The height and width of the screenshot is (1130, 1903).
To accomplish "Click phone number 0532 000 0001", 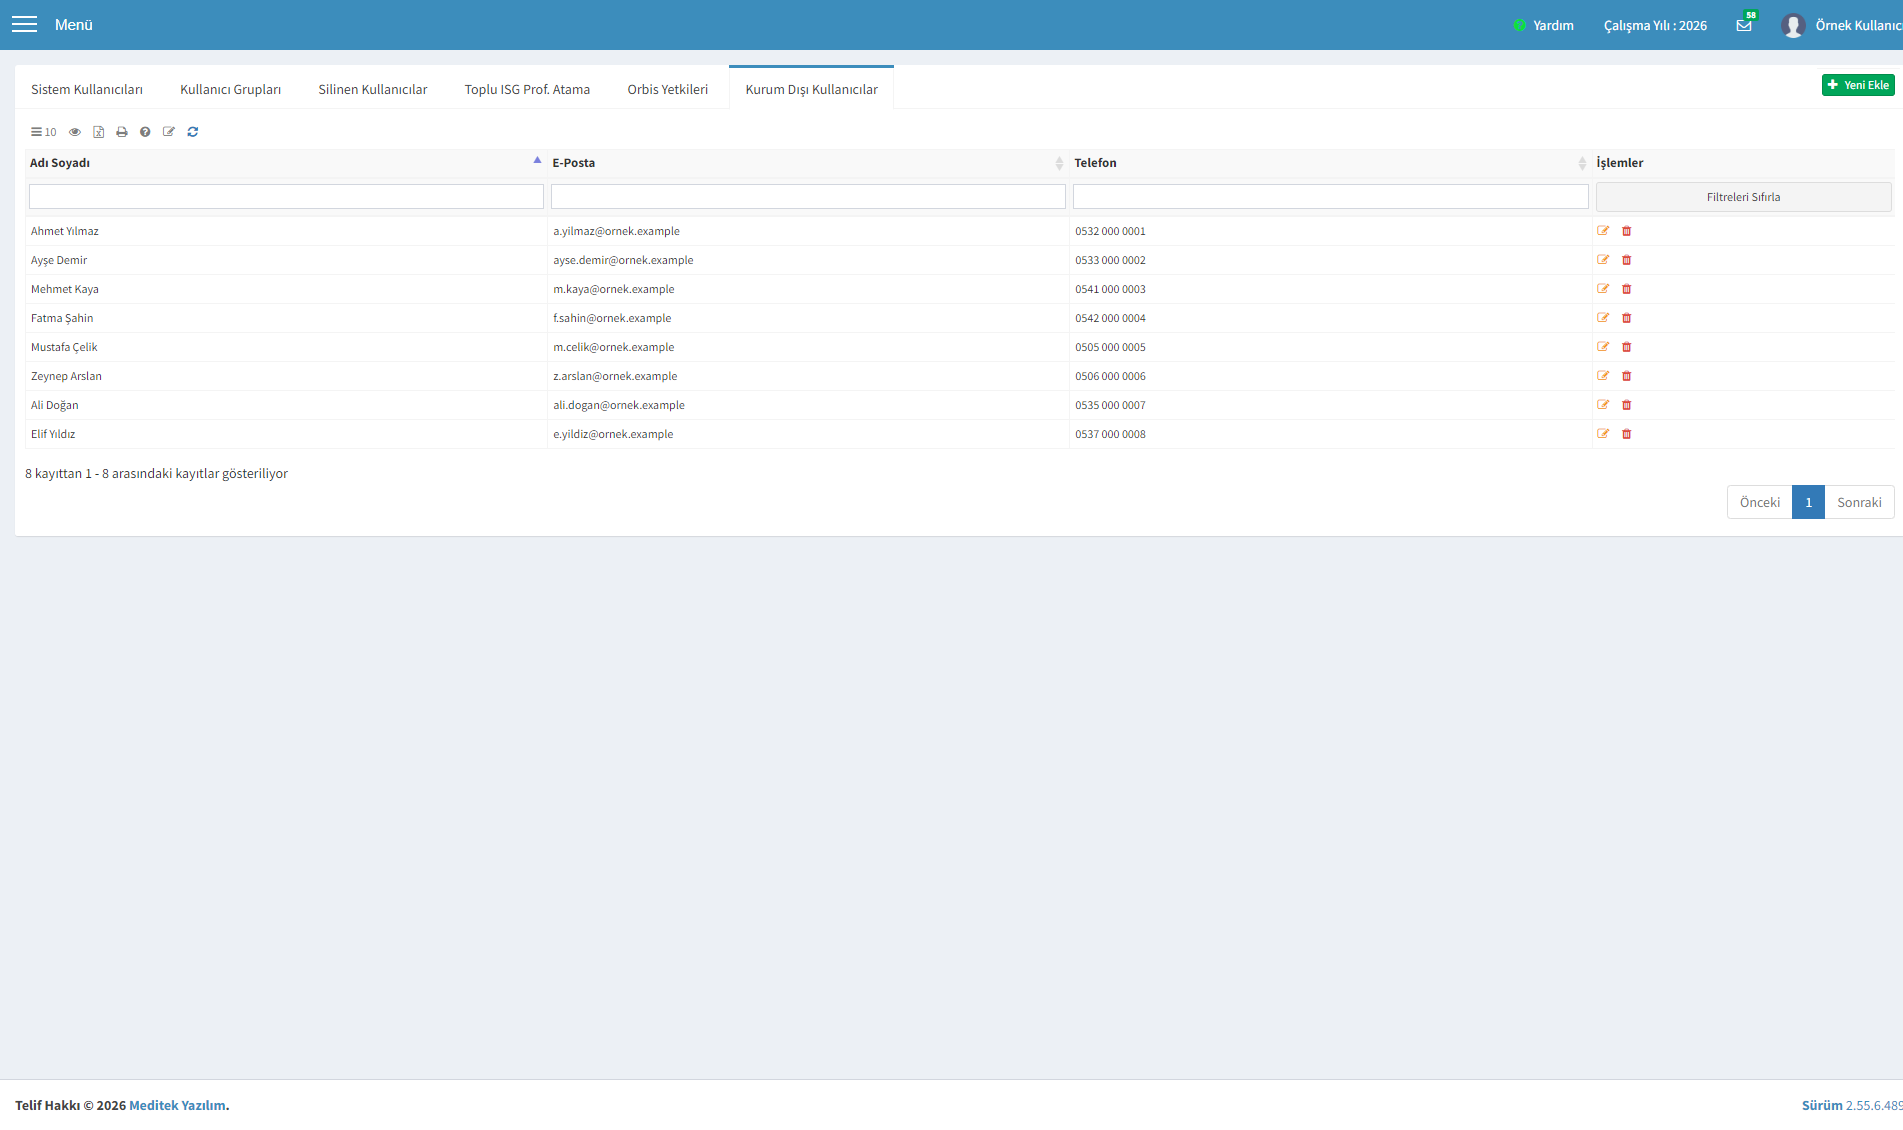I will (x=1110, y=231).
